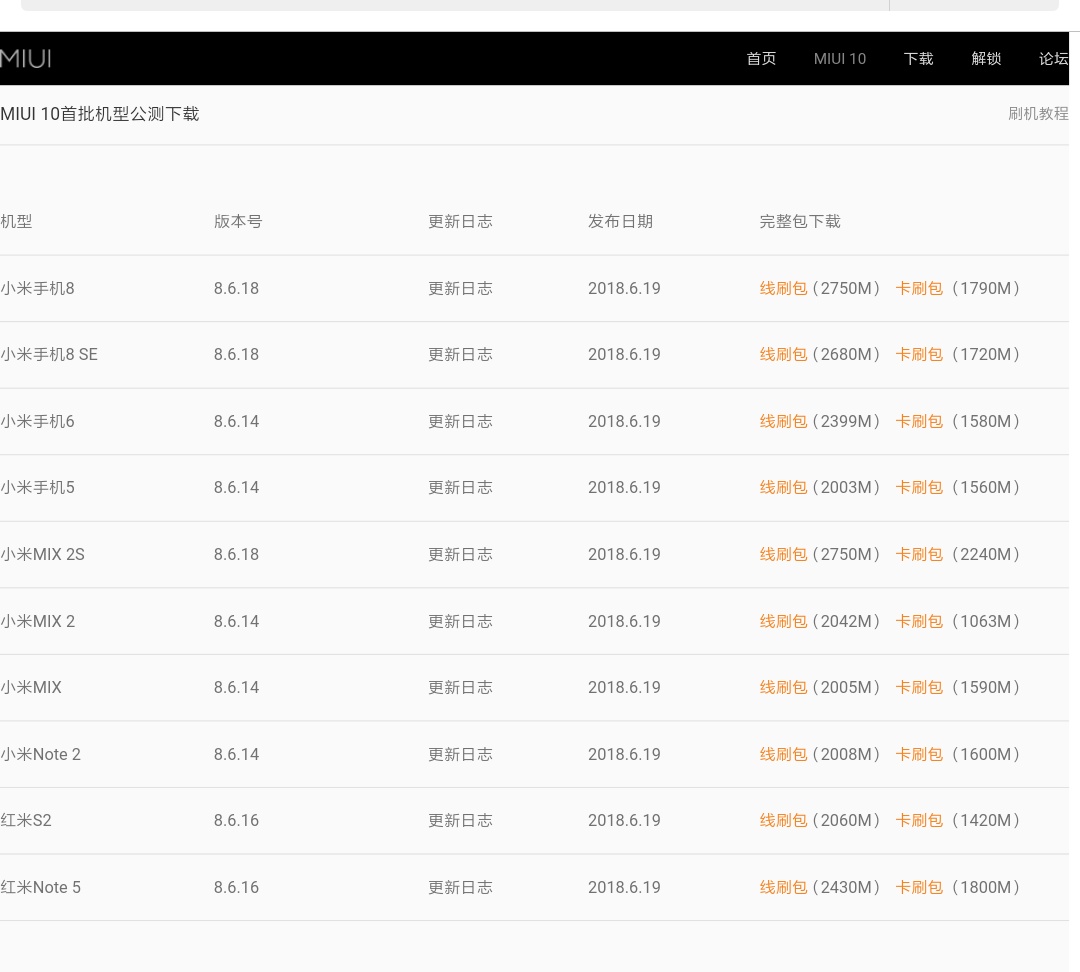Screen dimensions: 1080x972
Task: Download 卡刷包 (1590M) for 小米MIX
Action: [919, 687]
